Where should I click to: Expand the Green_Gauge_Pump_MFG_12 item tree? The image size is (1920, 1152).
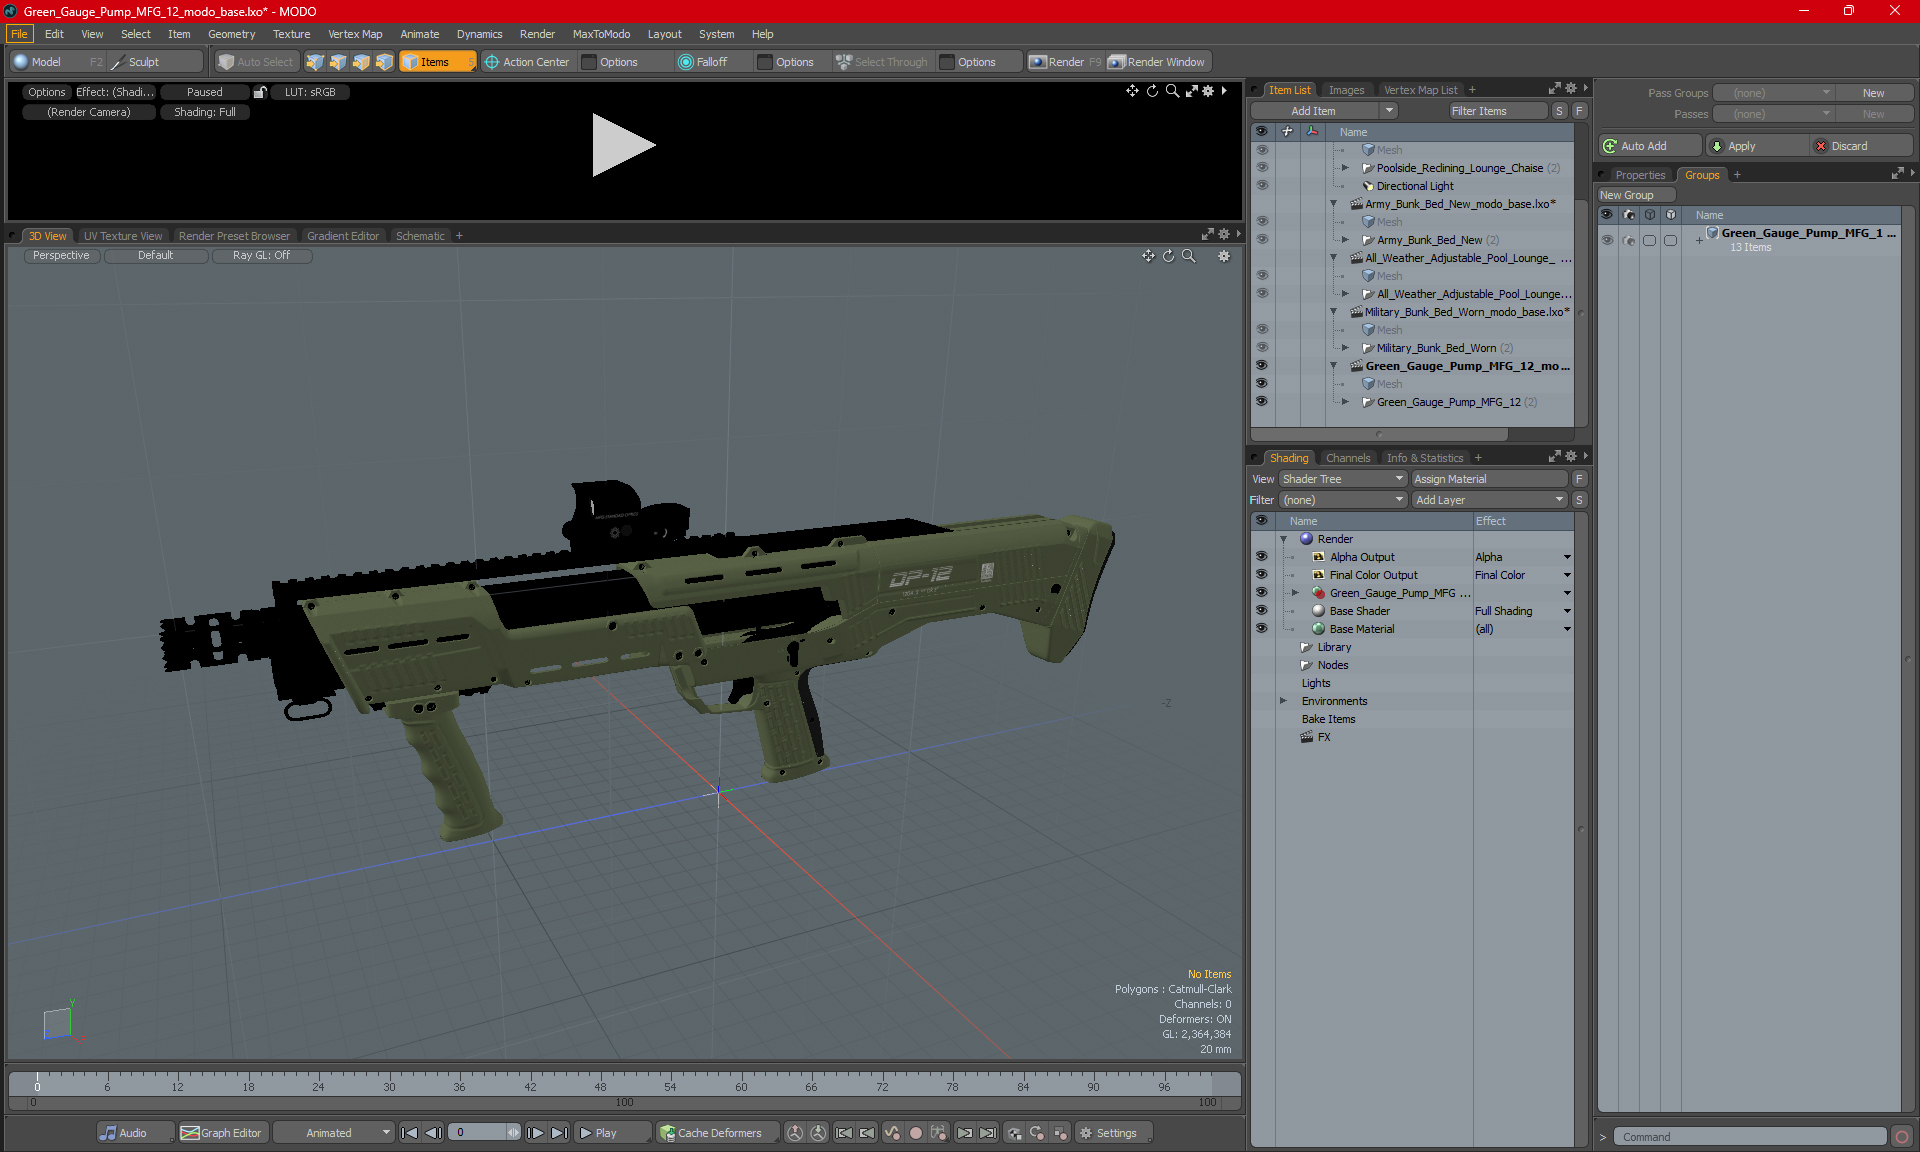1345,402
